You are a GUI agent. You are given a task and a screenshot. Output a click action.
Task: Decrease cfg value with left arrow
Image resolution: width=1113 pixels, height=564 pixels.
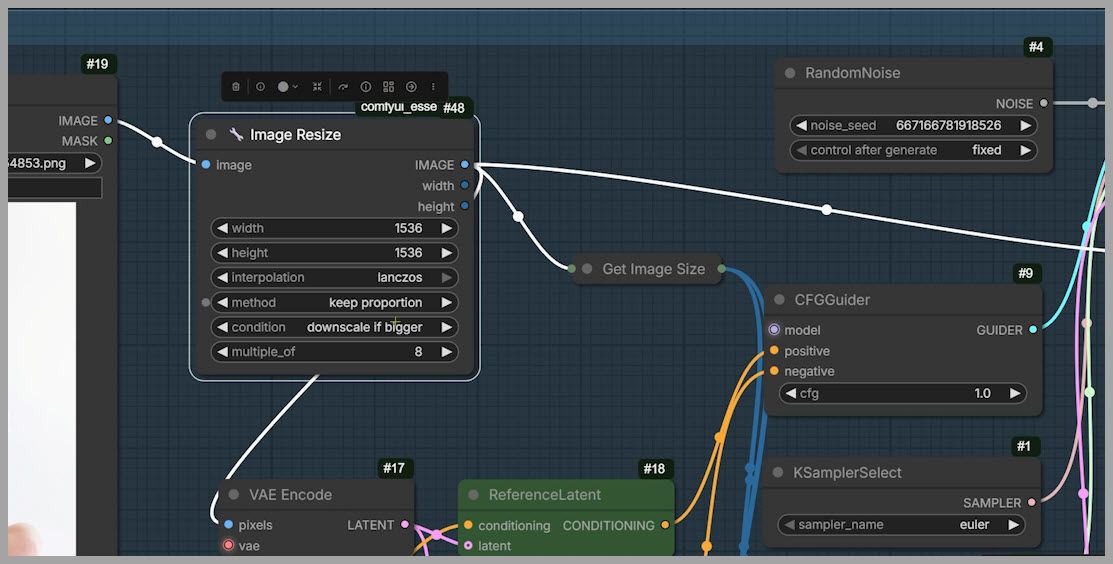[790, 394]
